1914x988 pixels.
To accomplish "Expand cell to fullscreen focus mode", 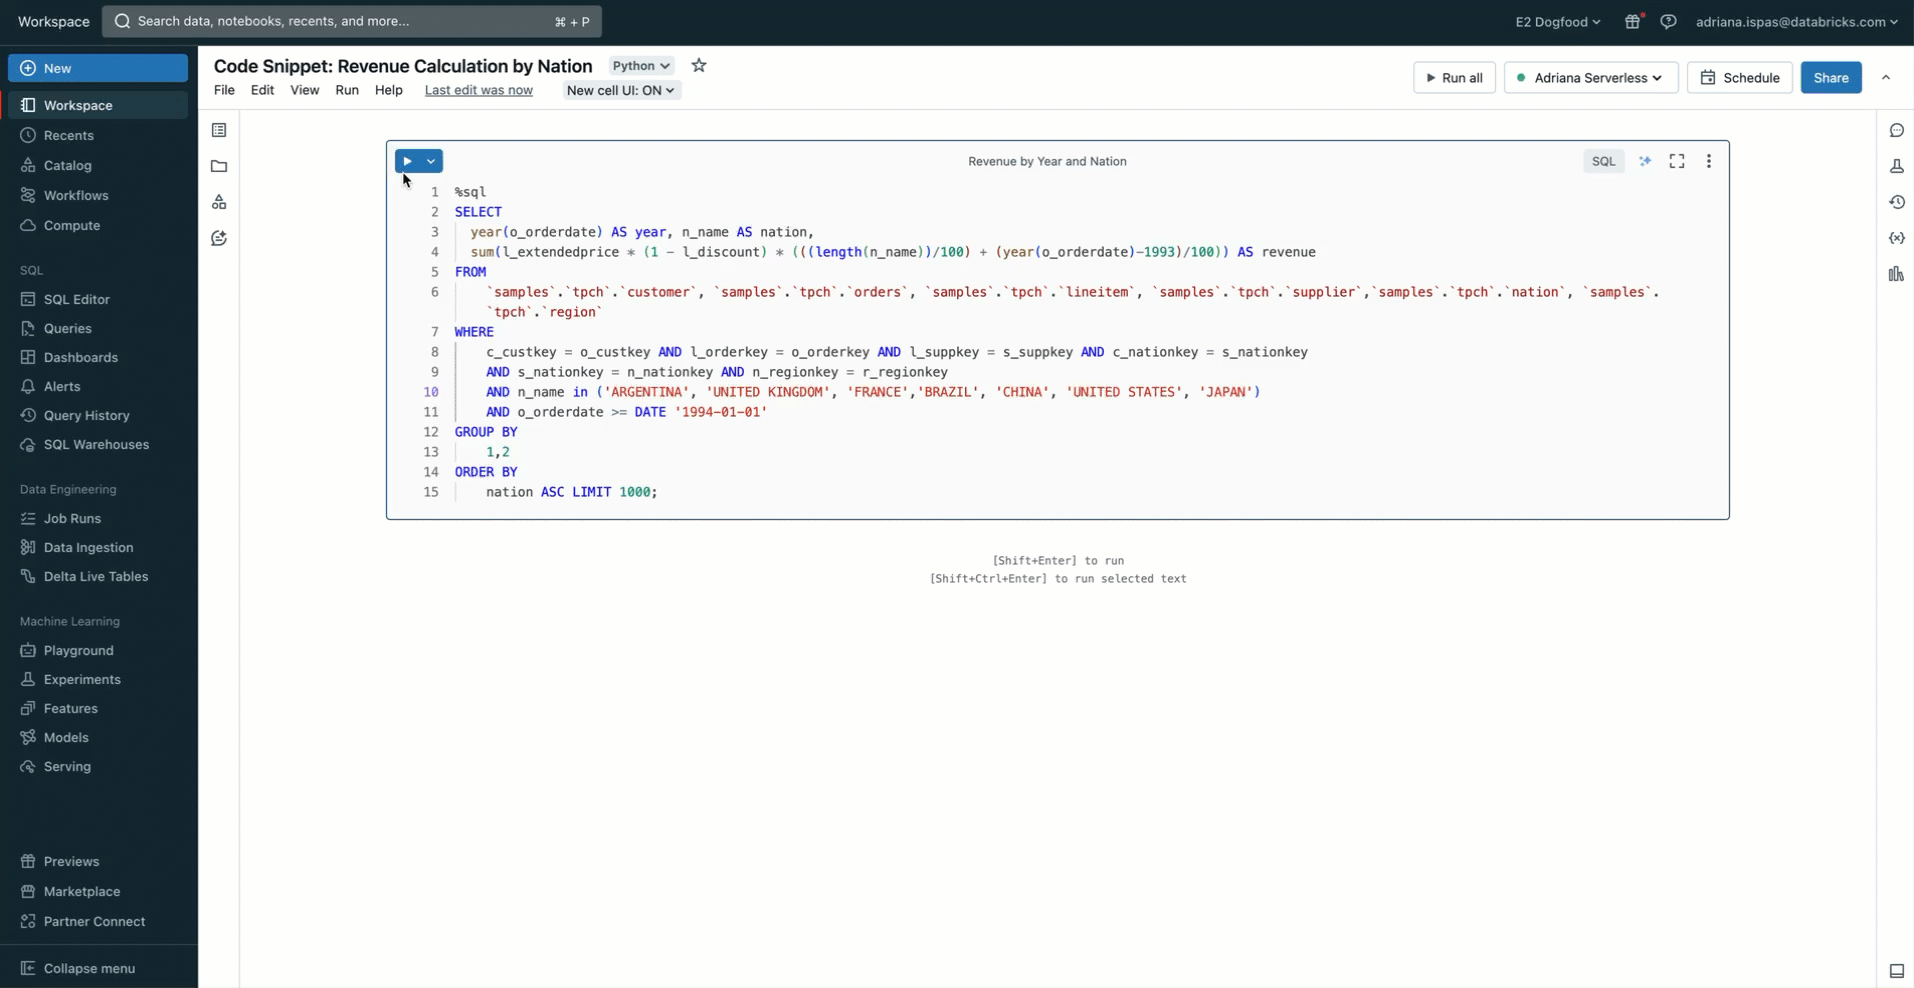I will [x=1677, y=161].
